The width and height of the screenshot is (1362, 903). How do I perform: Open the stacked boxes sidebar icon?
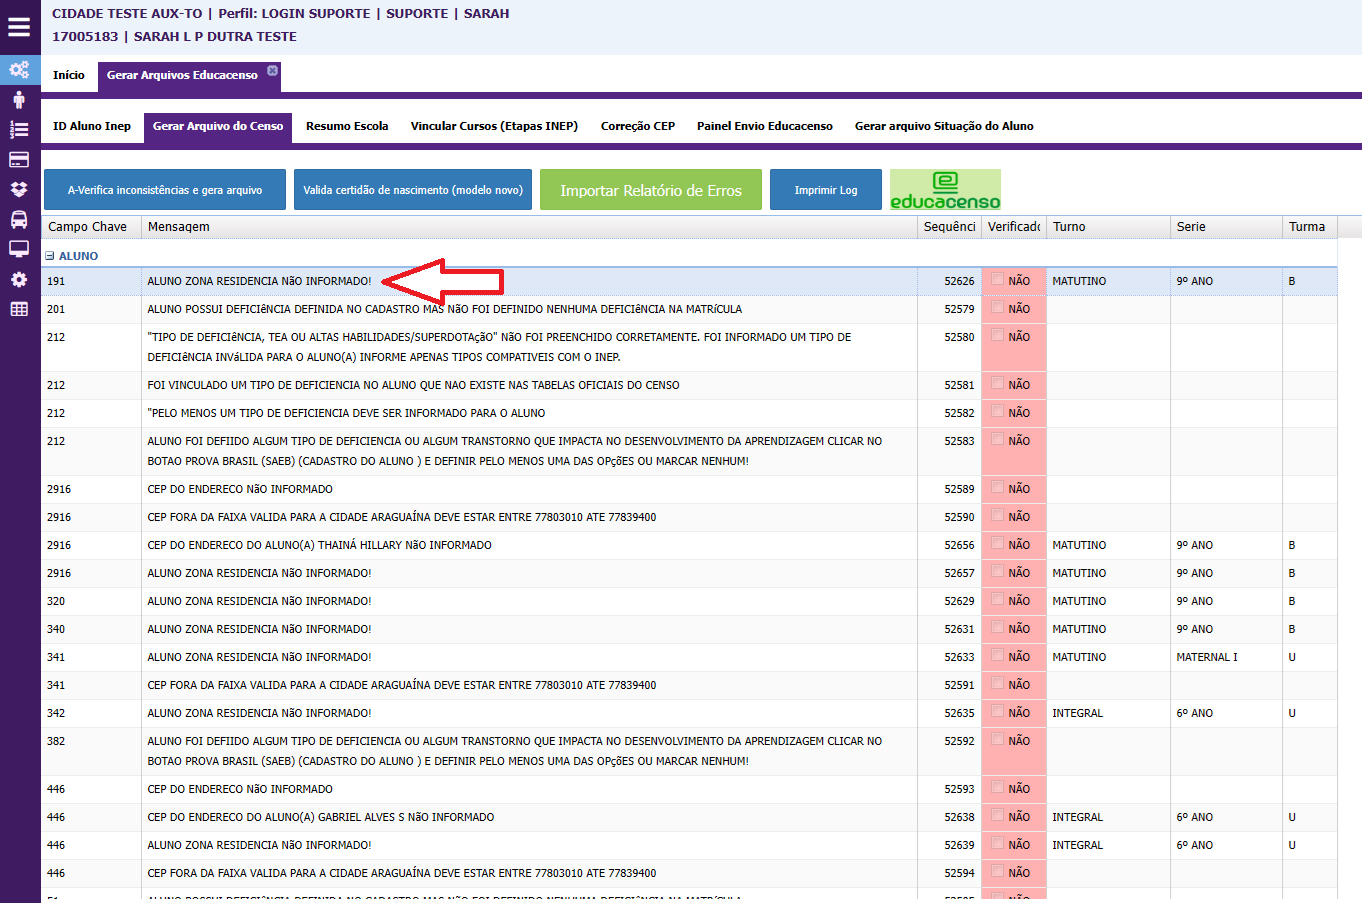[x=19, y=189]
